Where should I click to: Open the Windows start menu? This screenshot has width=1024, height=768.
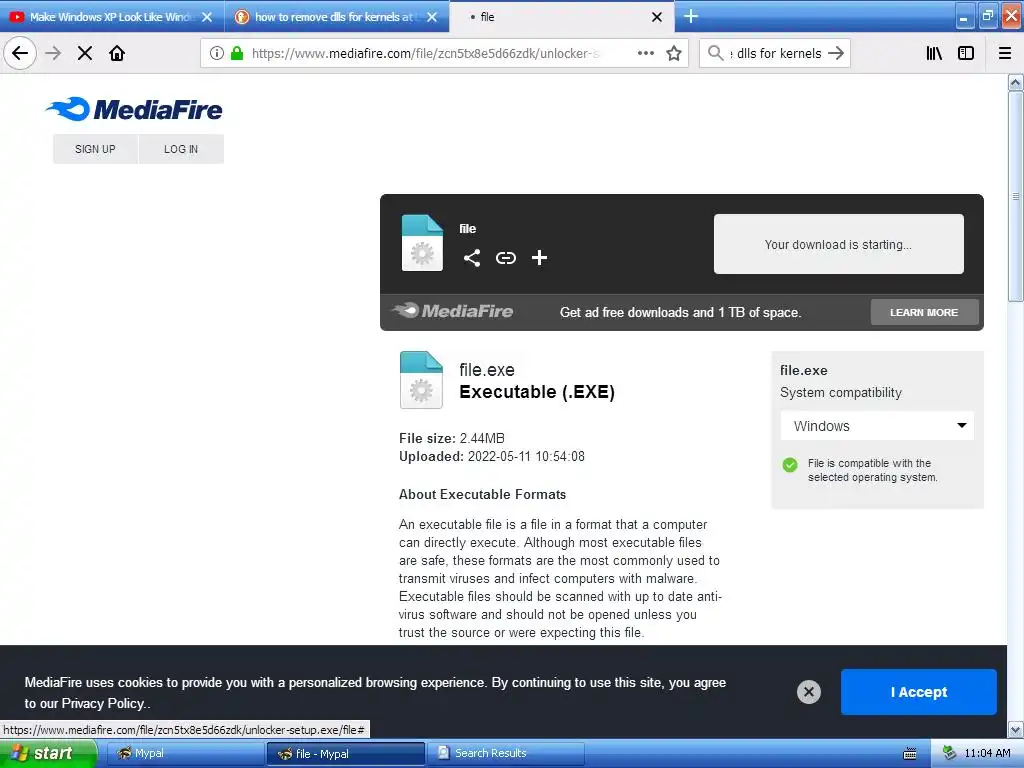pos(48,753)
